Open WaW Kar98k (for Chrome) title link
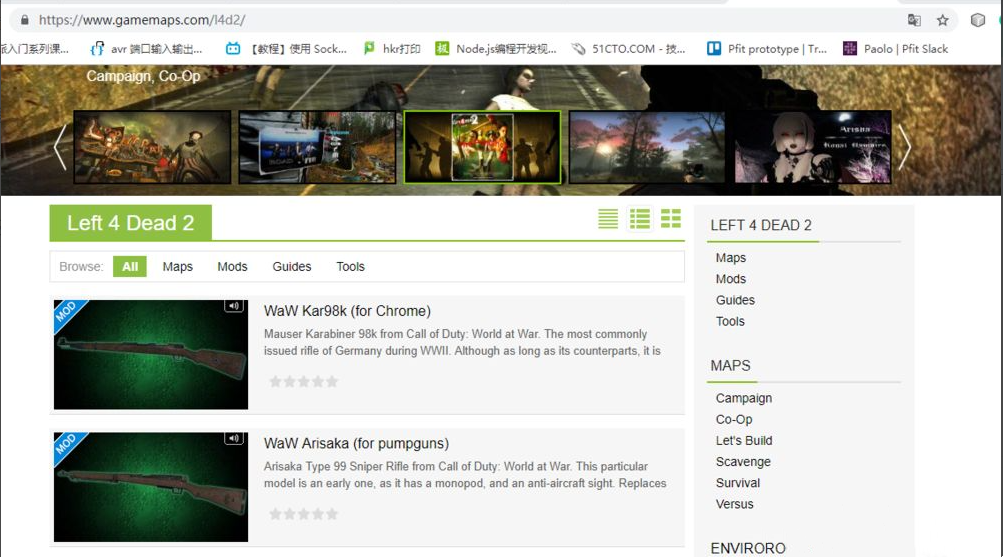 click(x=347, y=311)
